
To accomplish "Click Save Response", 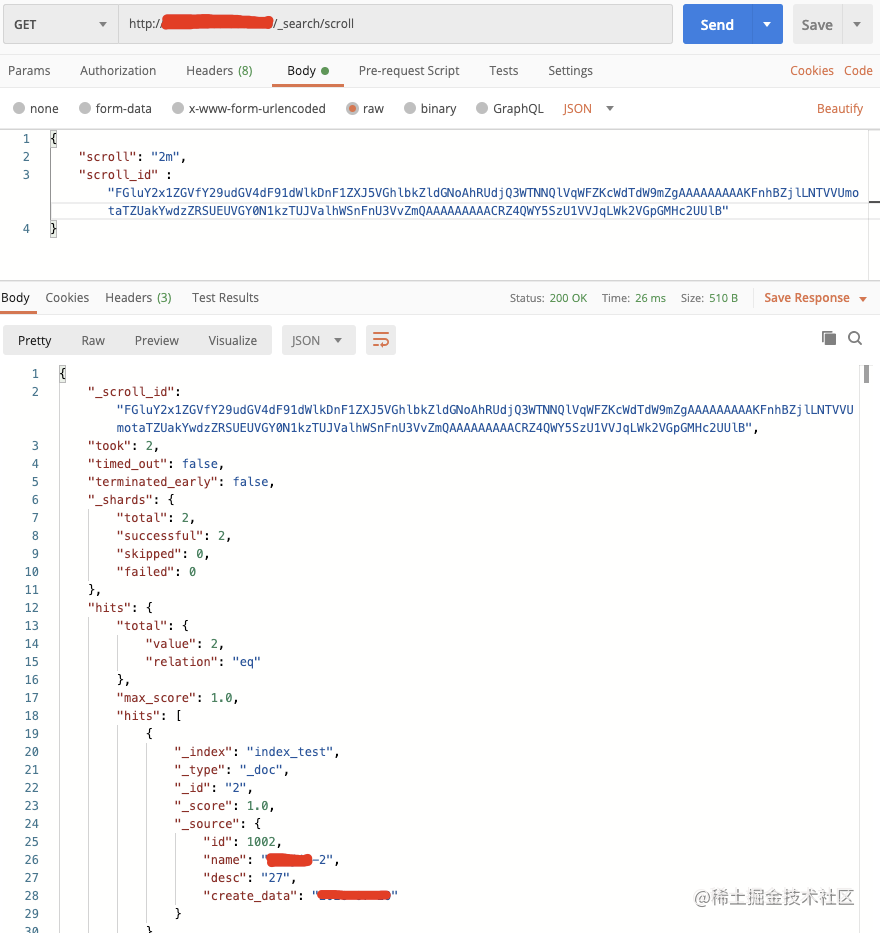I will click(807, 298).
